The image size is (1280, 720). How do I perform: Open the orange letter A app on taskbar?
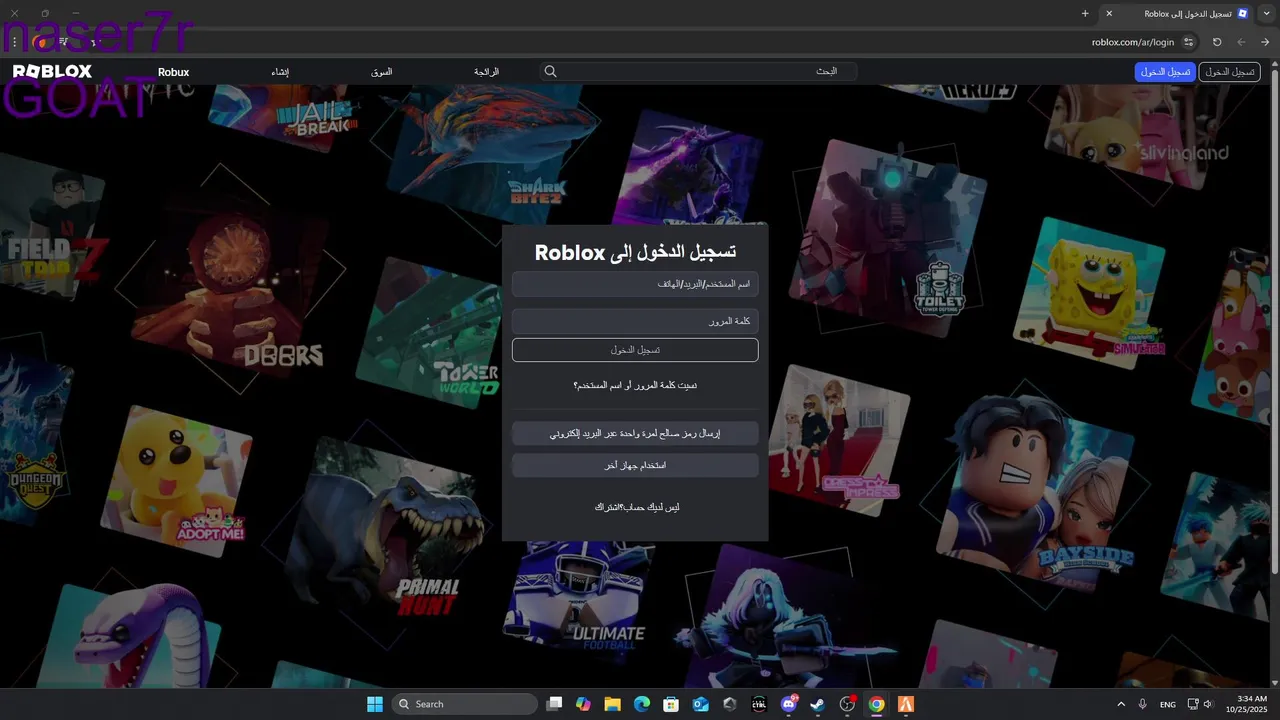(906, 704)
